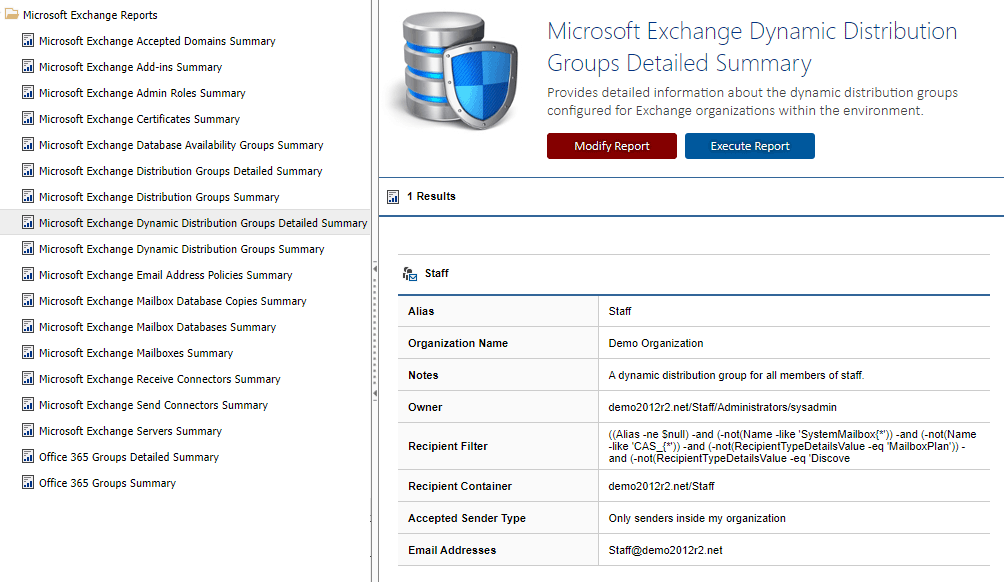Click Only senders inside my organization value
The height and width of the screenshot is (582, 1004).
[697, 519]
